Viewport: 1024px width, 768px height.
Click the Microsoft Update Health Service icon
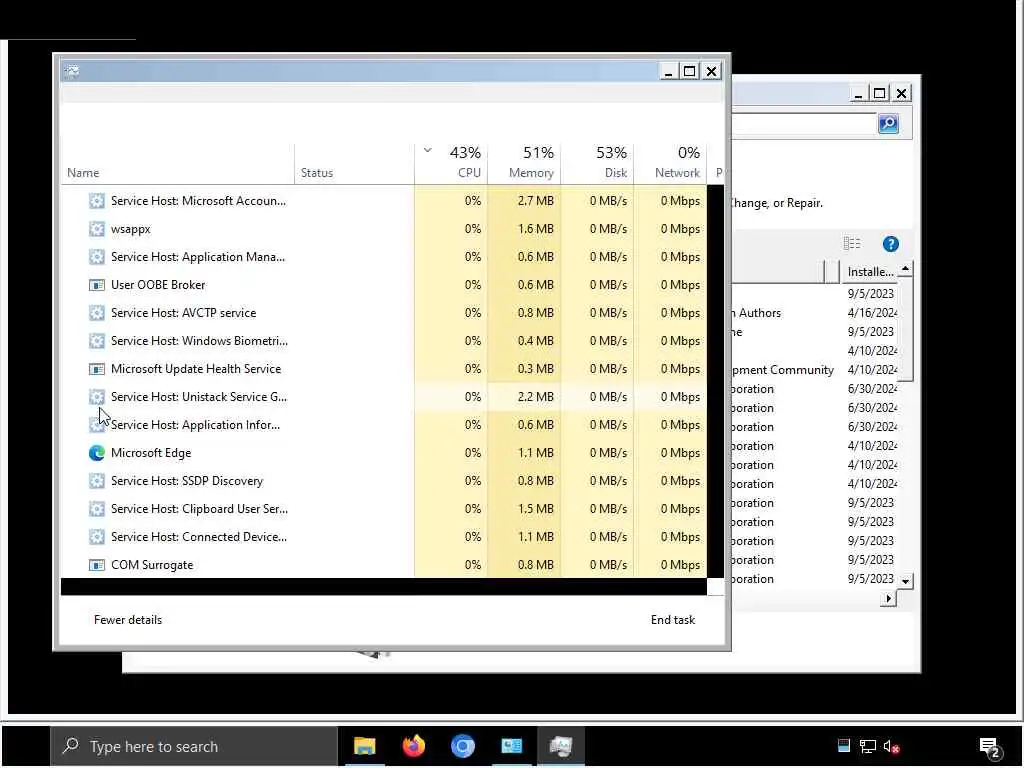tap(97, 370)
